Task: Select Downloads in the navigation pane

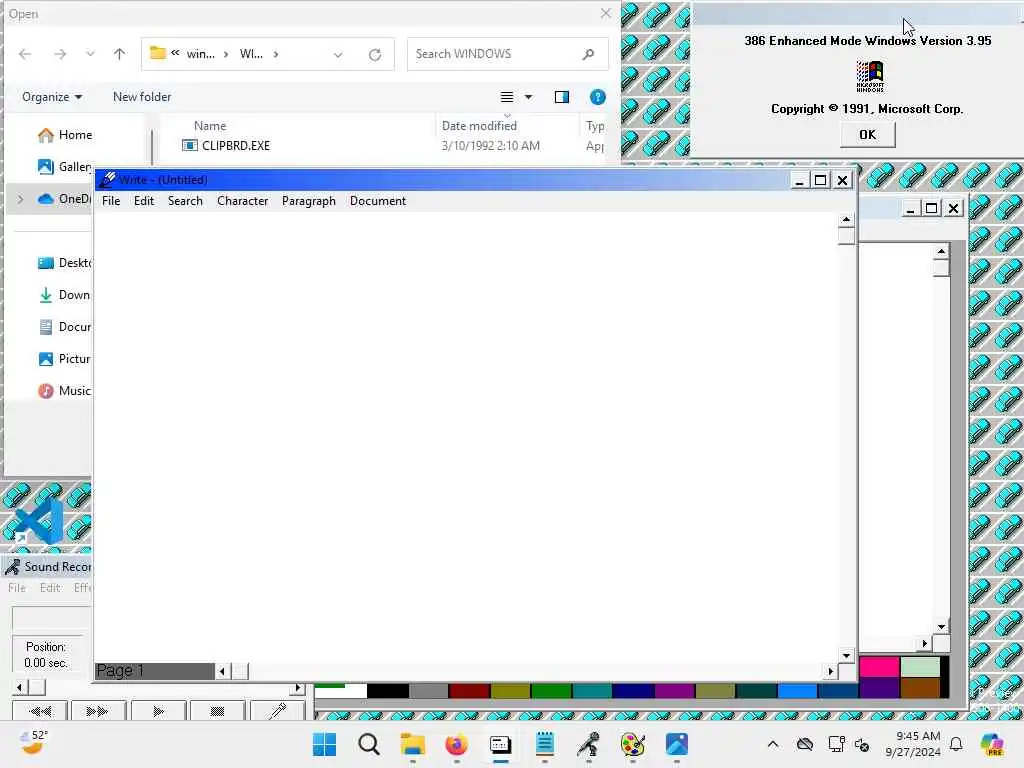Action: [65, 295]
